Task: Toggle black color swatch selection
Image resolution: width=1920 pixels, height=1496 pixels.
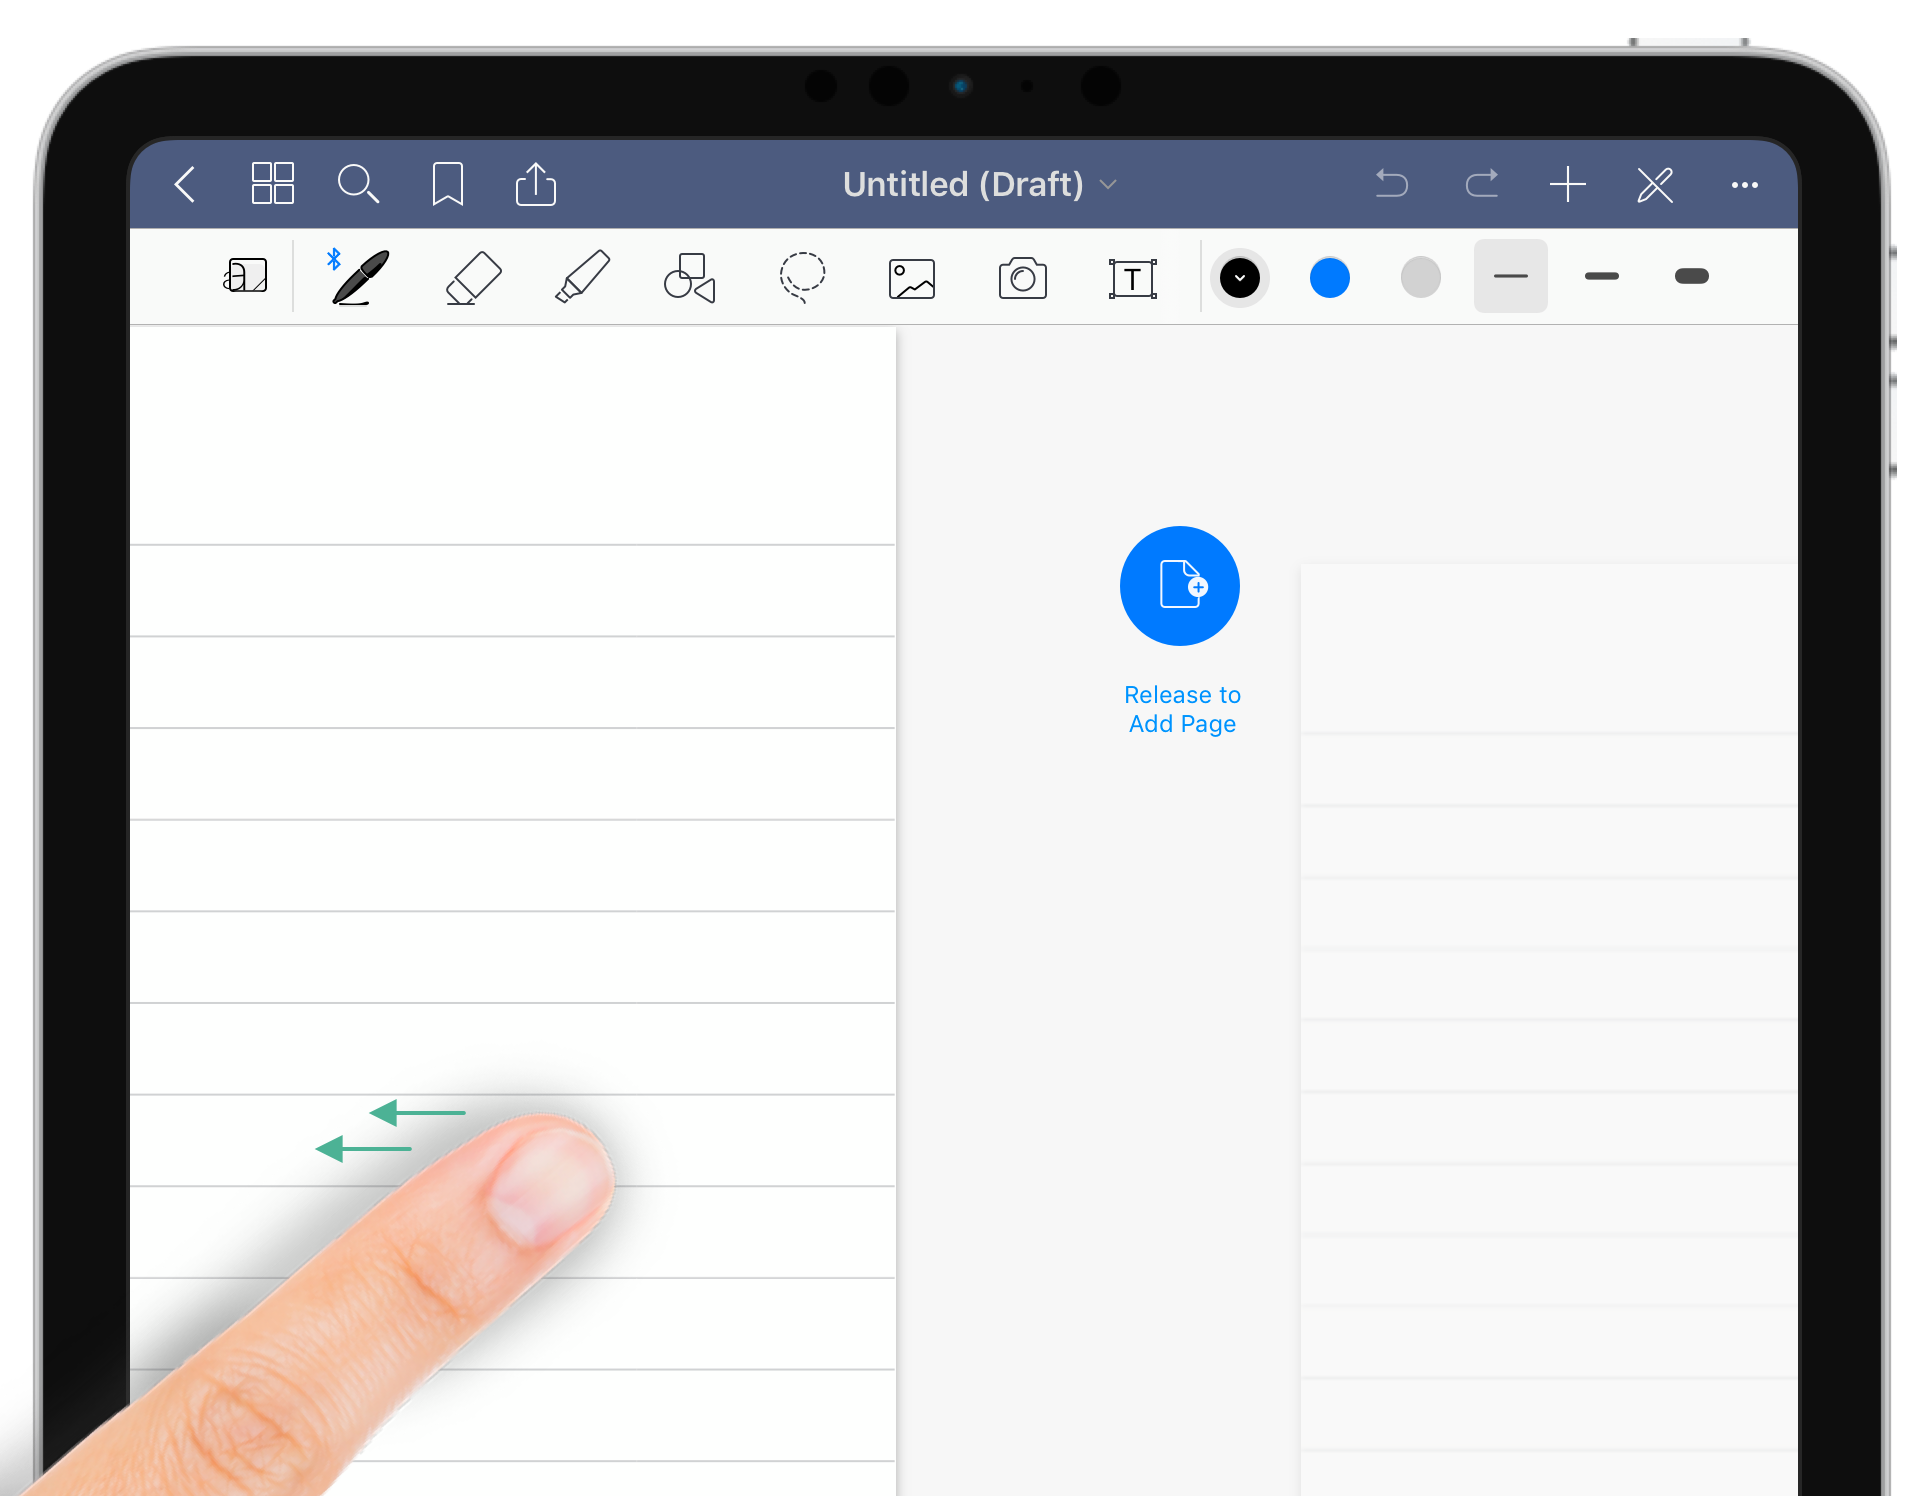Action: point(1239,276)
